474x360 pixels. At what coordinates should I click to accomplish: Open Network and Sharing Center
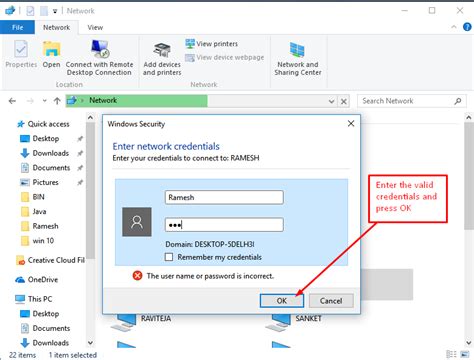(x=298, y=59)
